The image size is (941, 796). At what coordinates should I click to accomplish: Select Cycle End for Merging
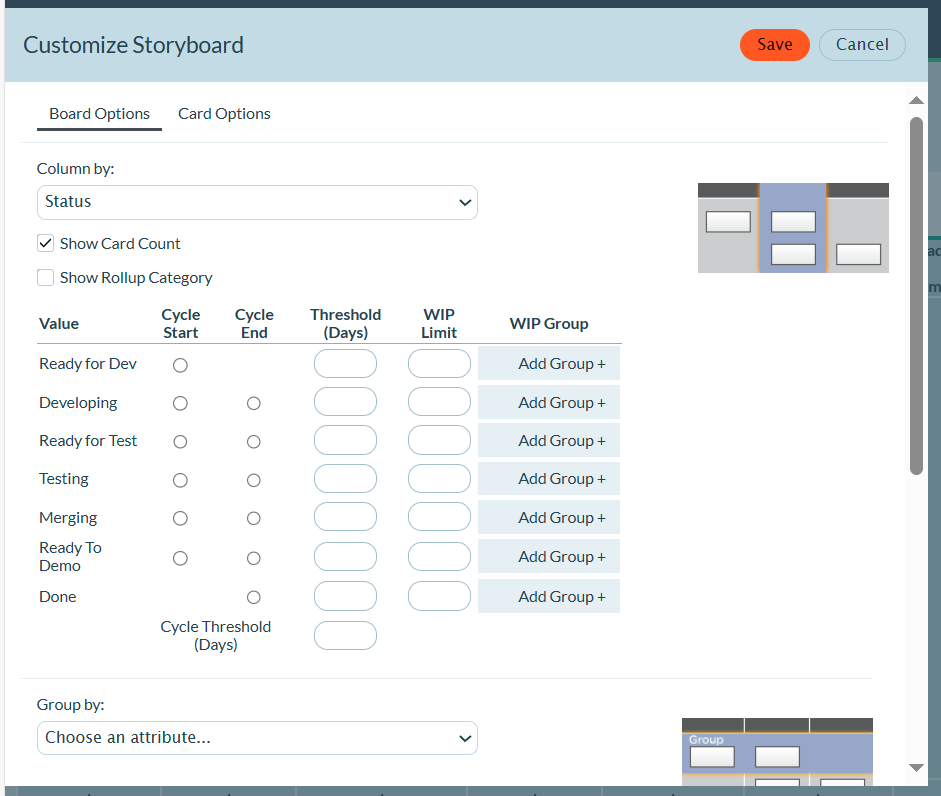tap(254, 518)
